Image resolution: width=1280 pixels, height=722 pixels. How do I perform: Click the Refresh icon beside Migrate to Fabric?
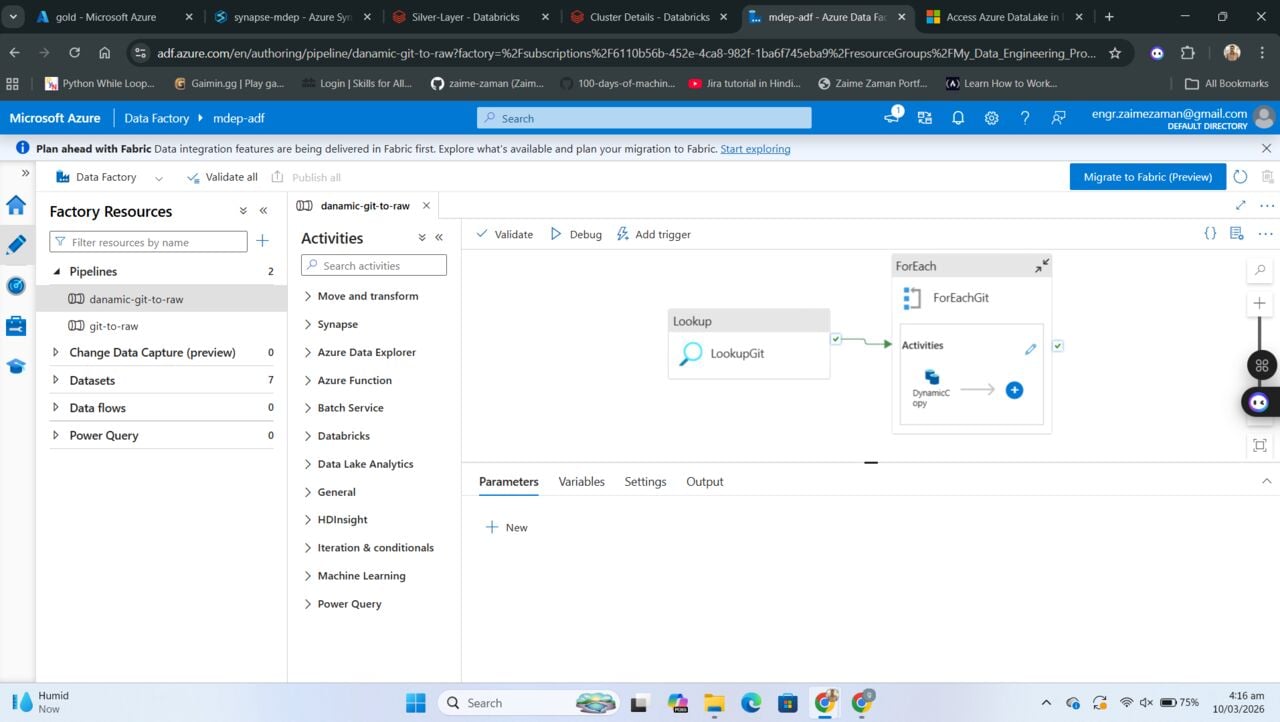click(x=1240, y=177)
